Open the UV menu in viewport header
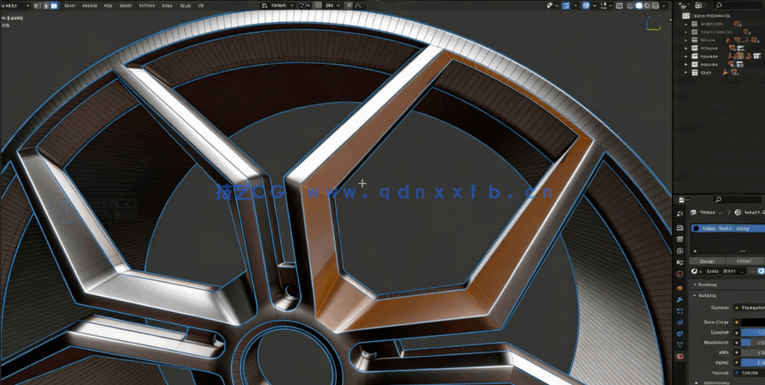Image resolution: width=765 pixels, height=385 pixels. (x=201, y=5)
